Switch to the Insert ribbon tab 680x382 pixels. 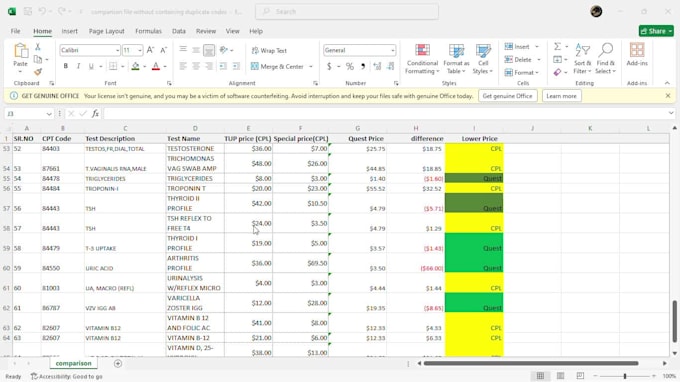coord(69,31)
